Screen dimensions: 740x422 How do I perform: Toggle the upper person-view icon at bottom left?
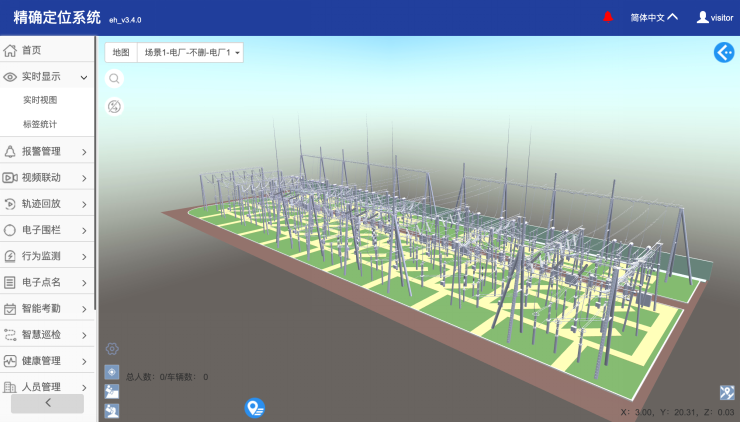(x=112, y=391)
